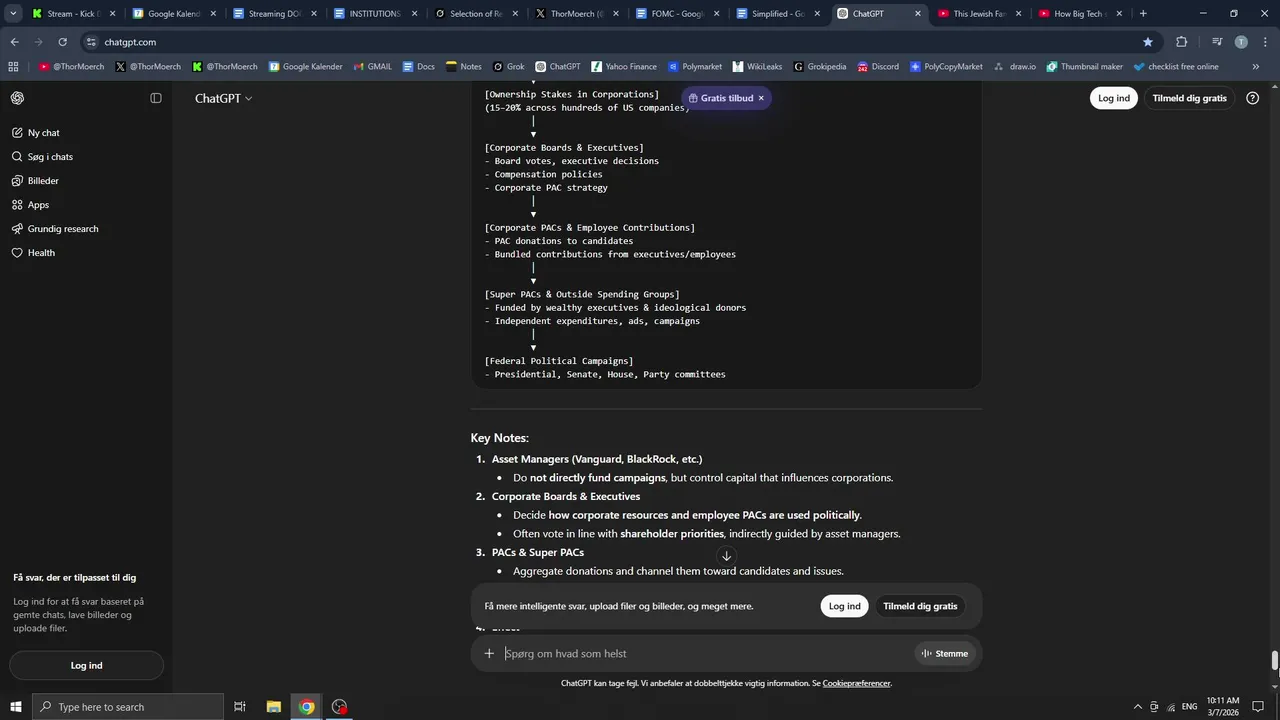Open the Notes bookmark
The image size is (1280, 720).
pyautogui.click(x=463, y=67)
